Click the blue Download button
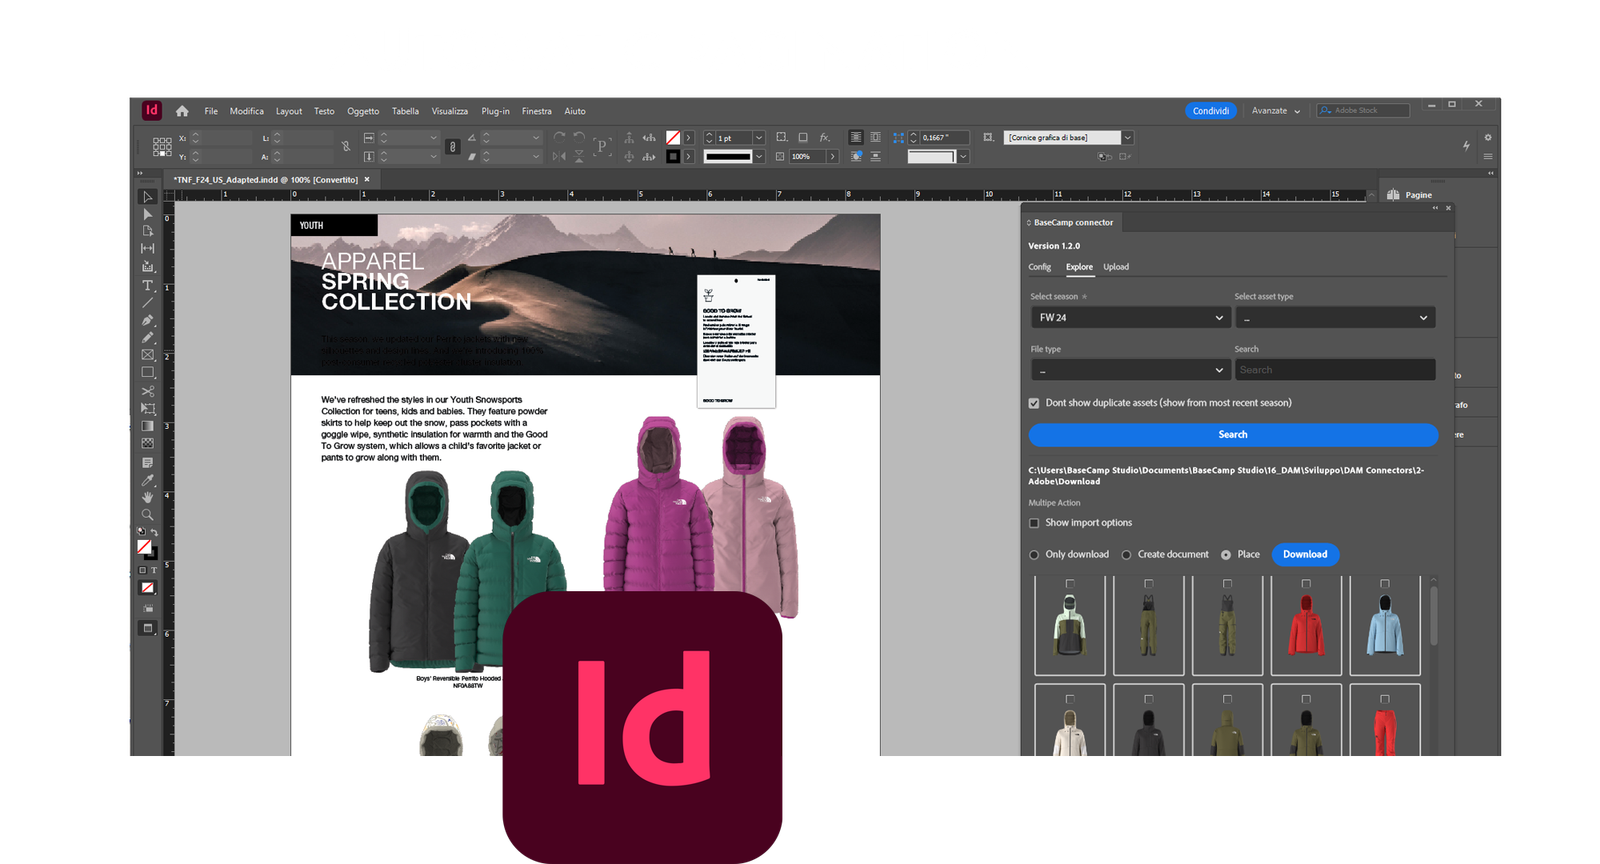This screenshot has width=1600, height=864. [x=1305, y=554]
